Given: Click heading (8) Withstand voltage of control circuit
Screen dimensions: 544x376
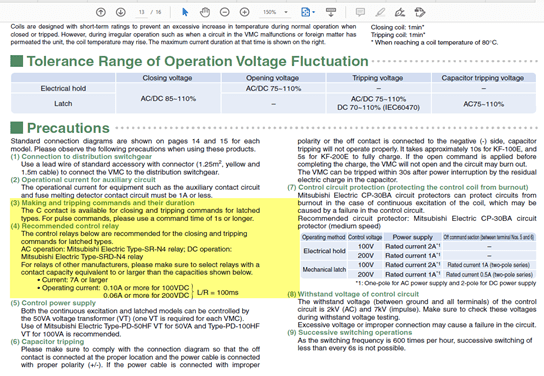Looking at the screenshot, I should [353, 294].
